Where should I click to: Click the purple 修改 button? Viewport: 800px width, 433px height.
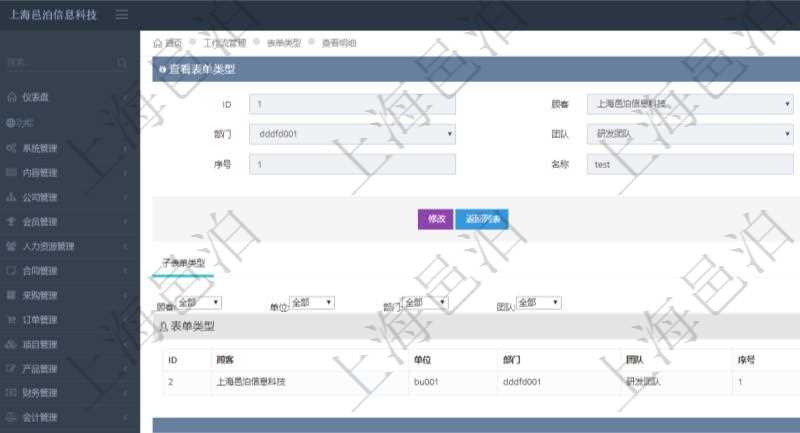pyautogui.click(x=435, y=219)
